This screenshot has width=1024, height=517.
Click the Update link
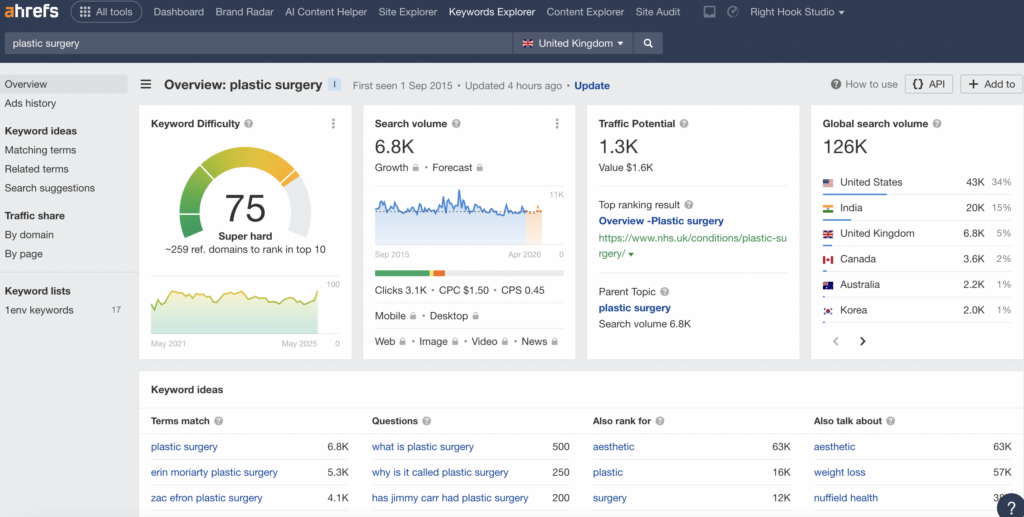pos(592,86)
